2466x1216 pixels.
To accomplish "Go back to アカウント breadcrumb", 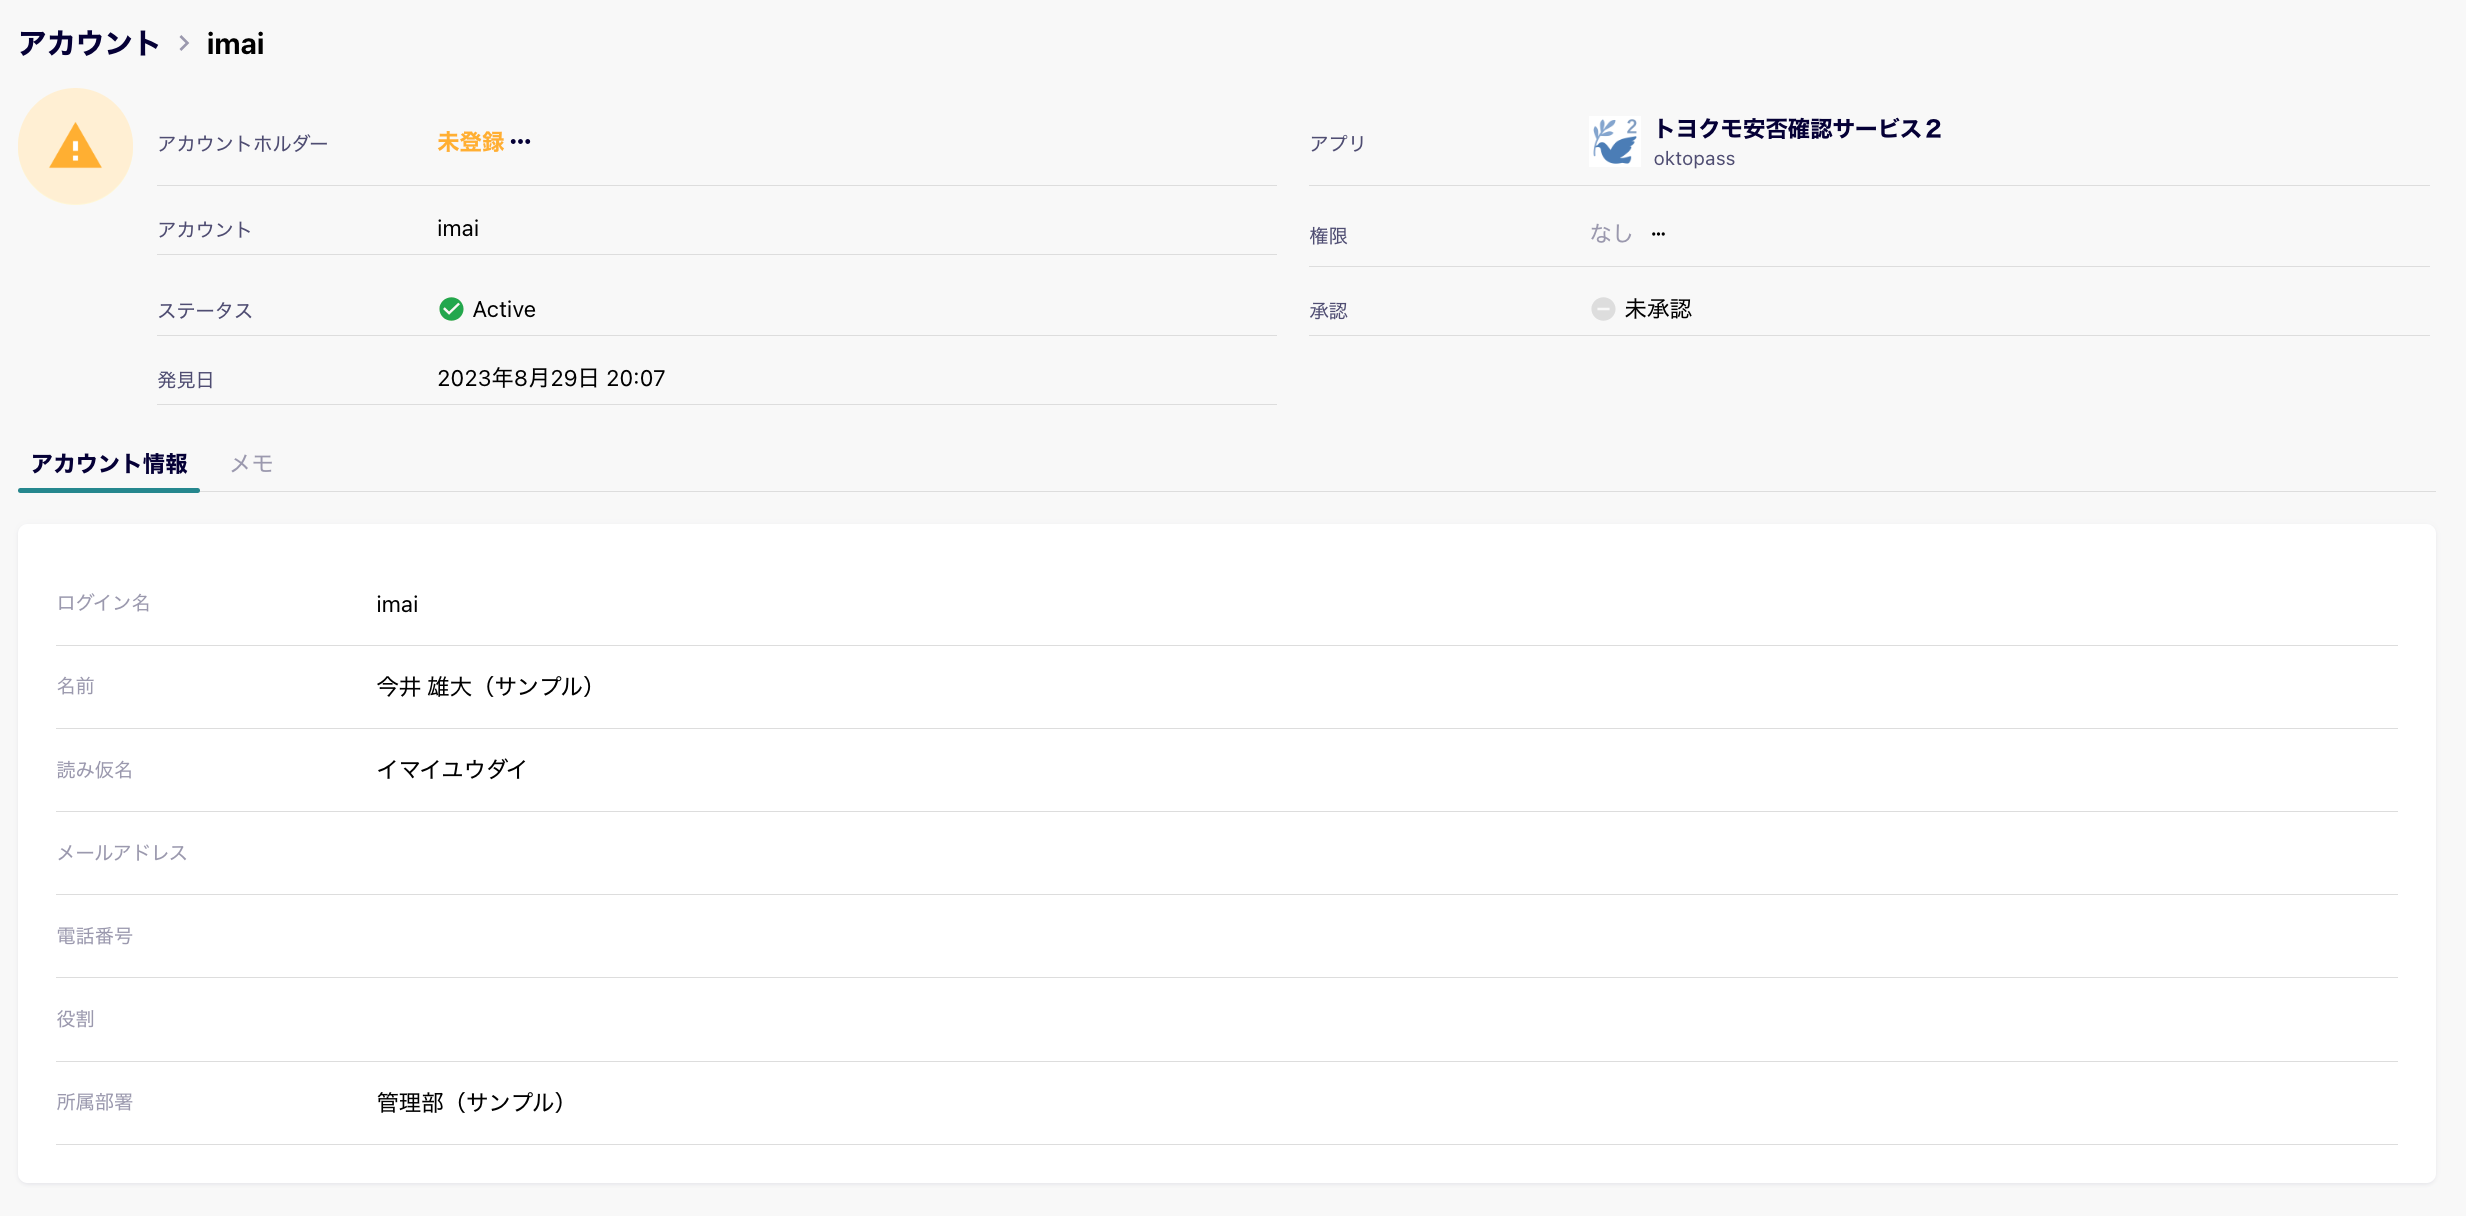I will [x=89, y=43].
